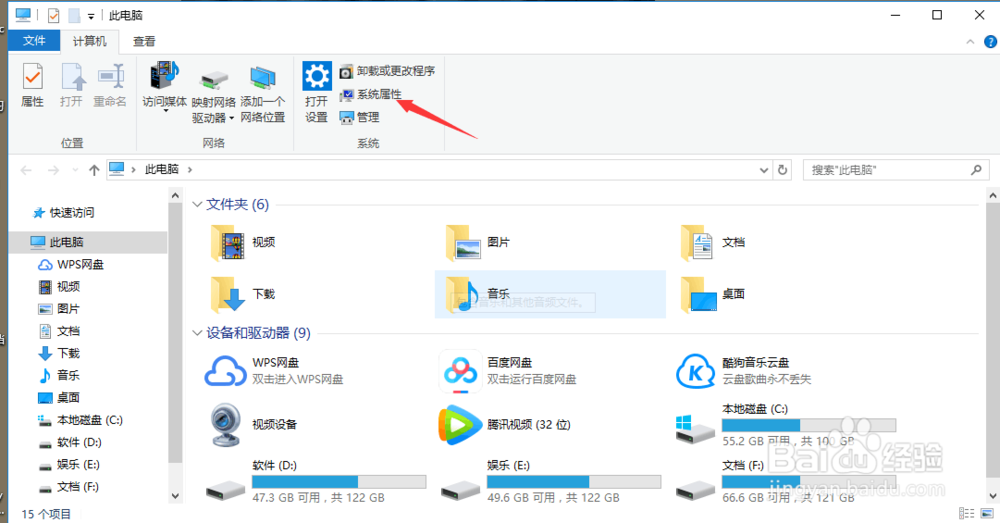Select 音乐 in the navigation pane
The height and width of the screenshot is (523, 1000).
point(59,375)
